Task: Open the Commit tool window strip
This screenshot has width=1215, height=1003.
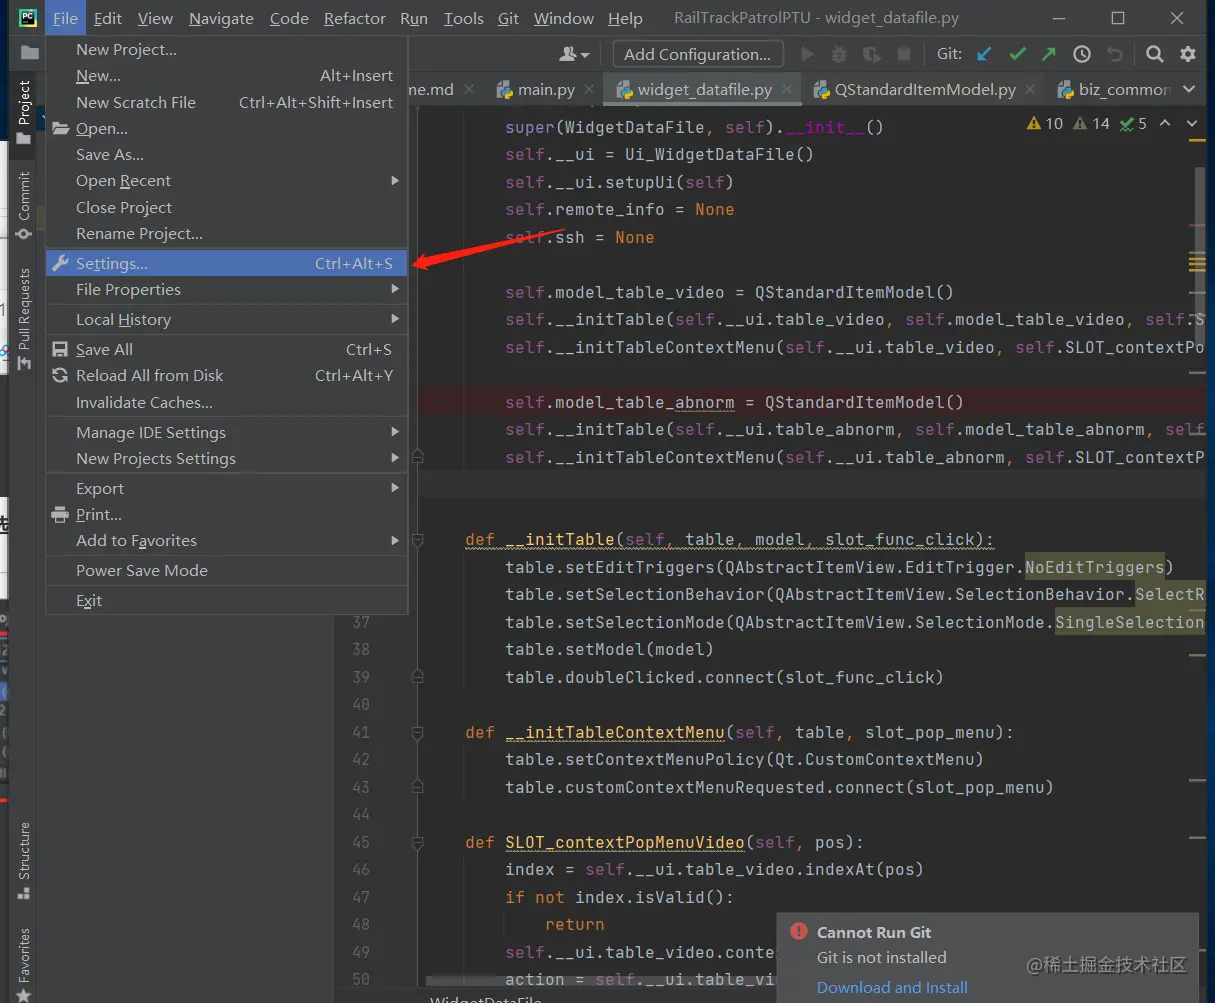Action: (x=24, y=205)
